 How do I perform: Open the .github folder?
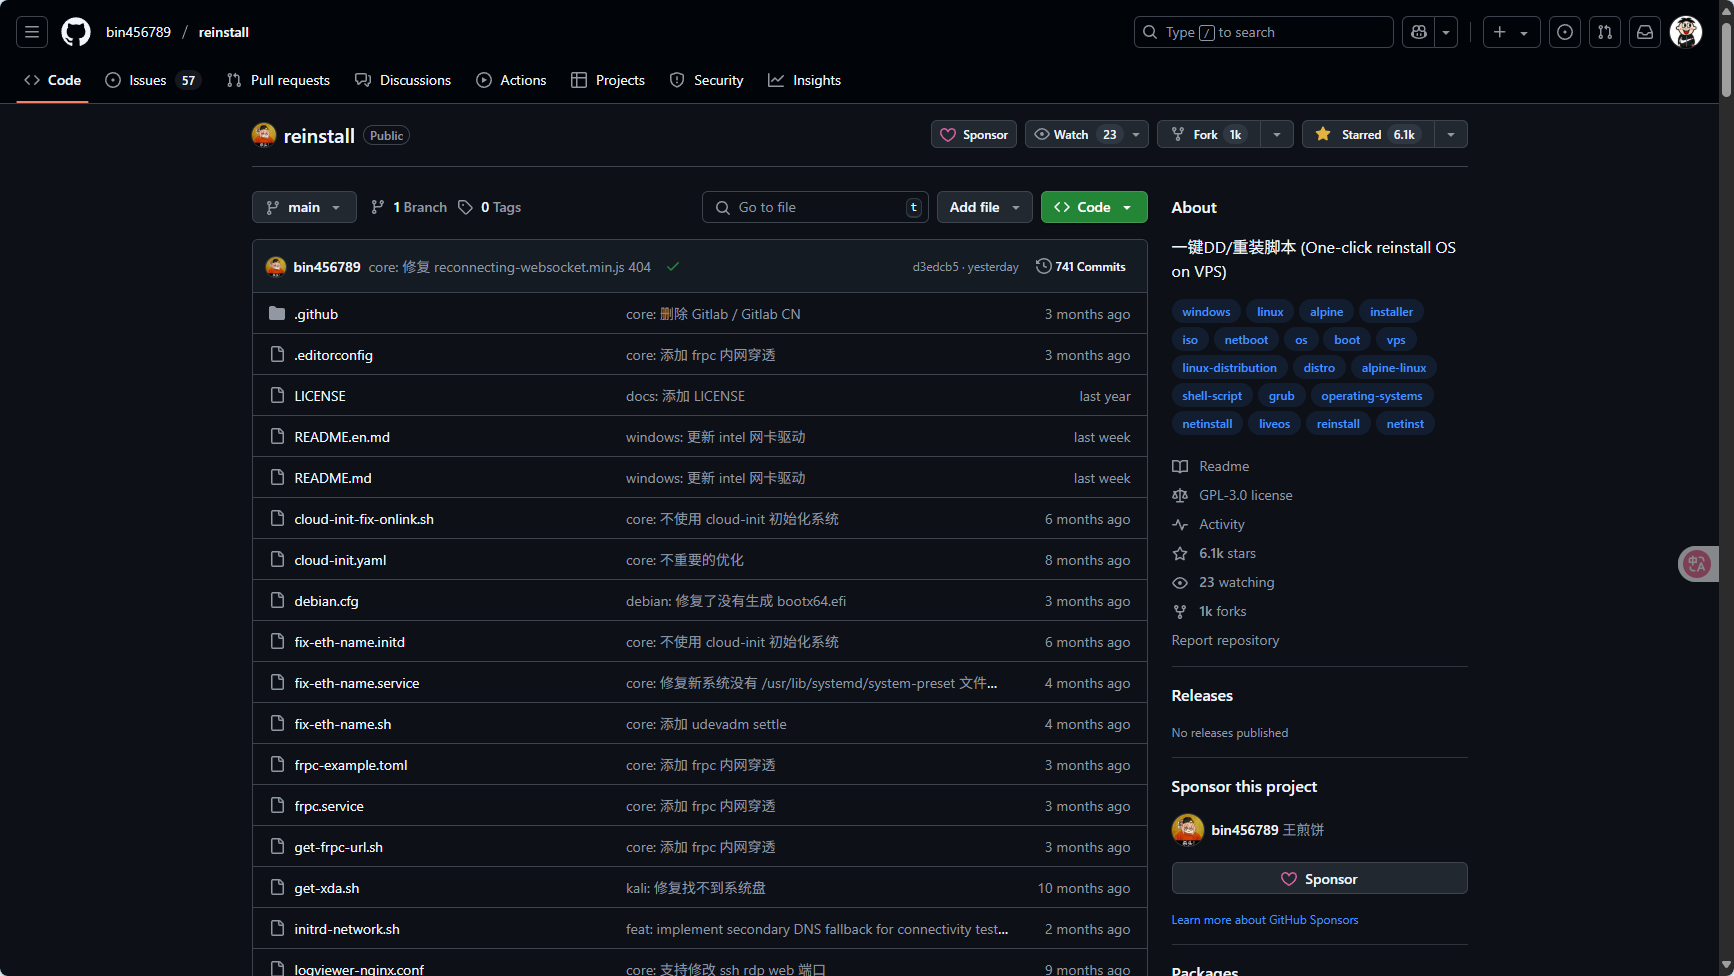pos(316,314)
